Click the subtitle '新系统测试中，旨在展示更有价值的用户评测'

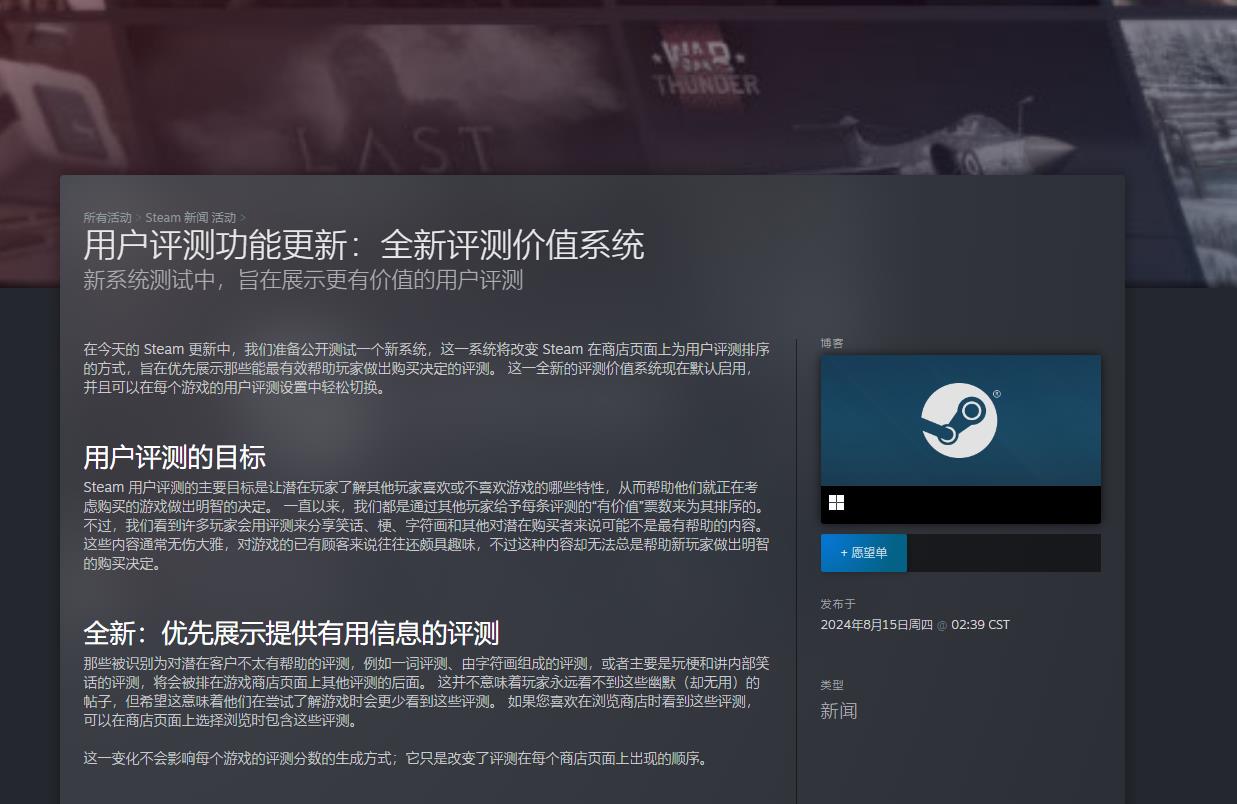pos(303,280)
